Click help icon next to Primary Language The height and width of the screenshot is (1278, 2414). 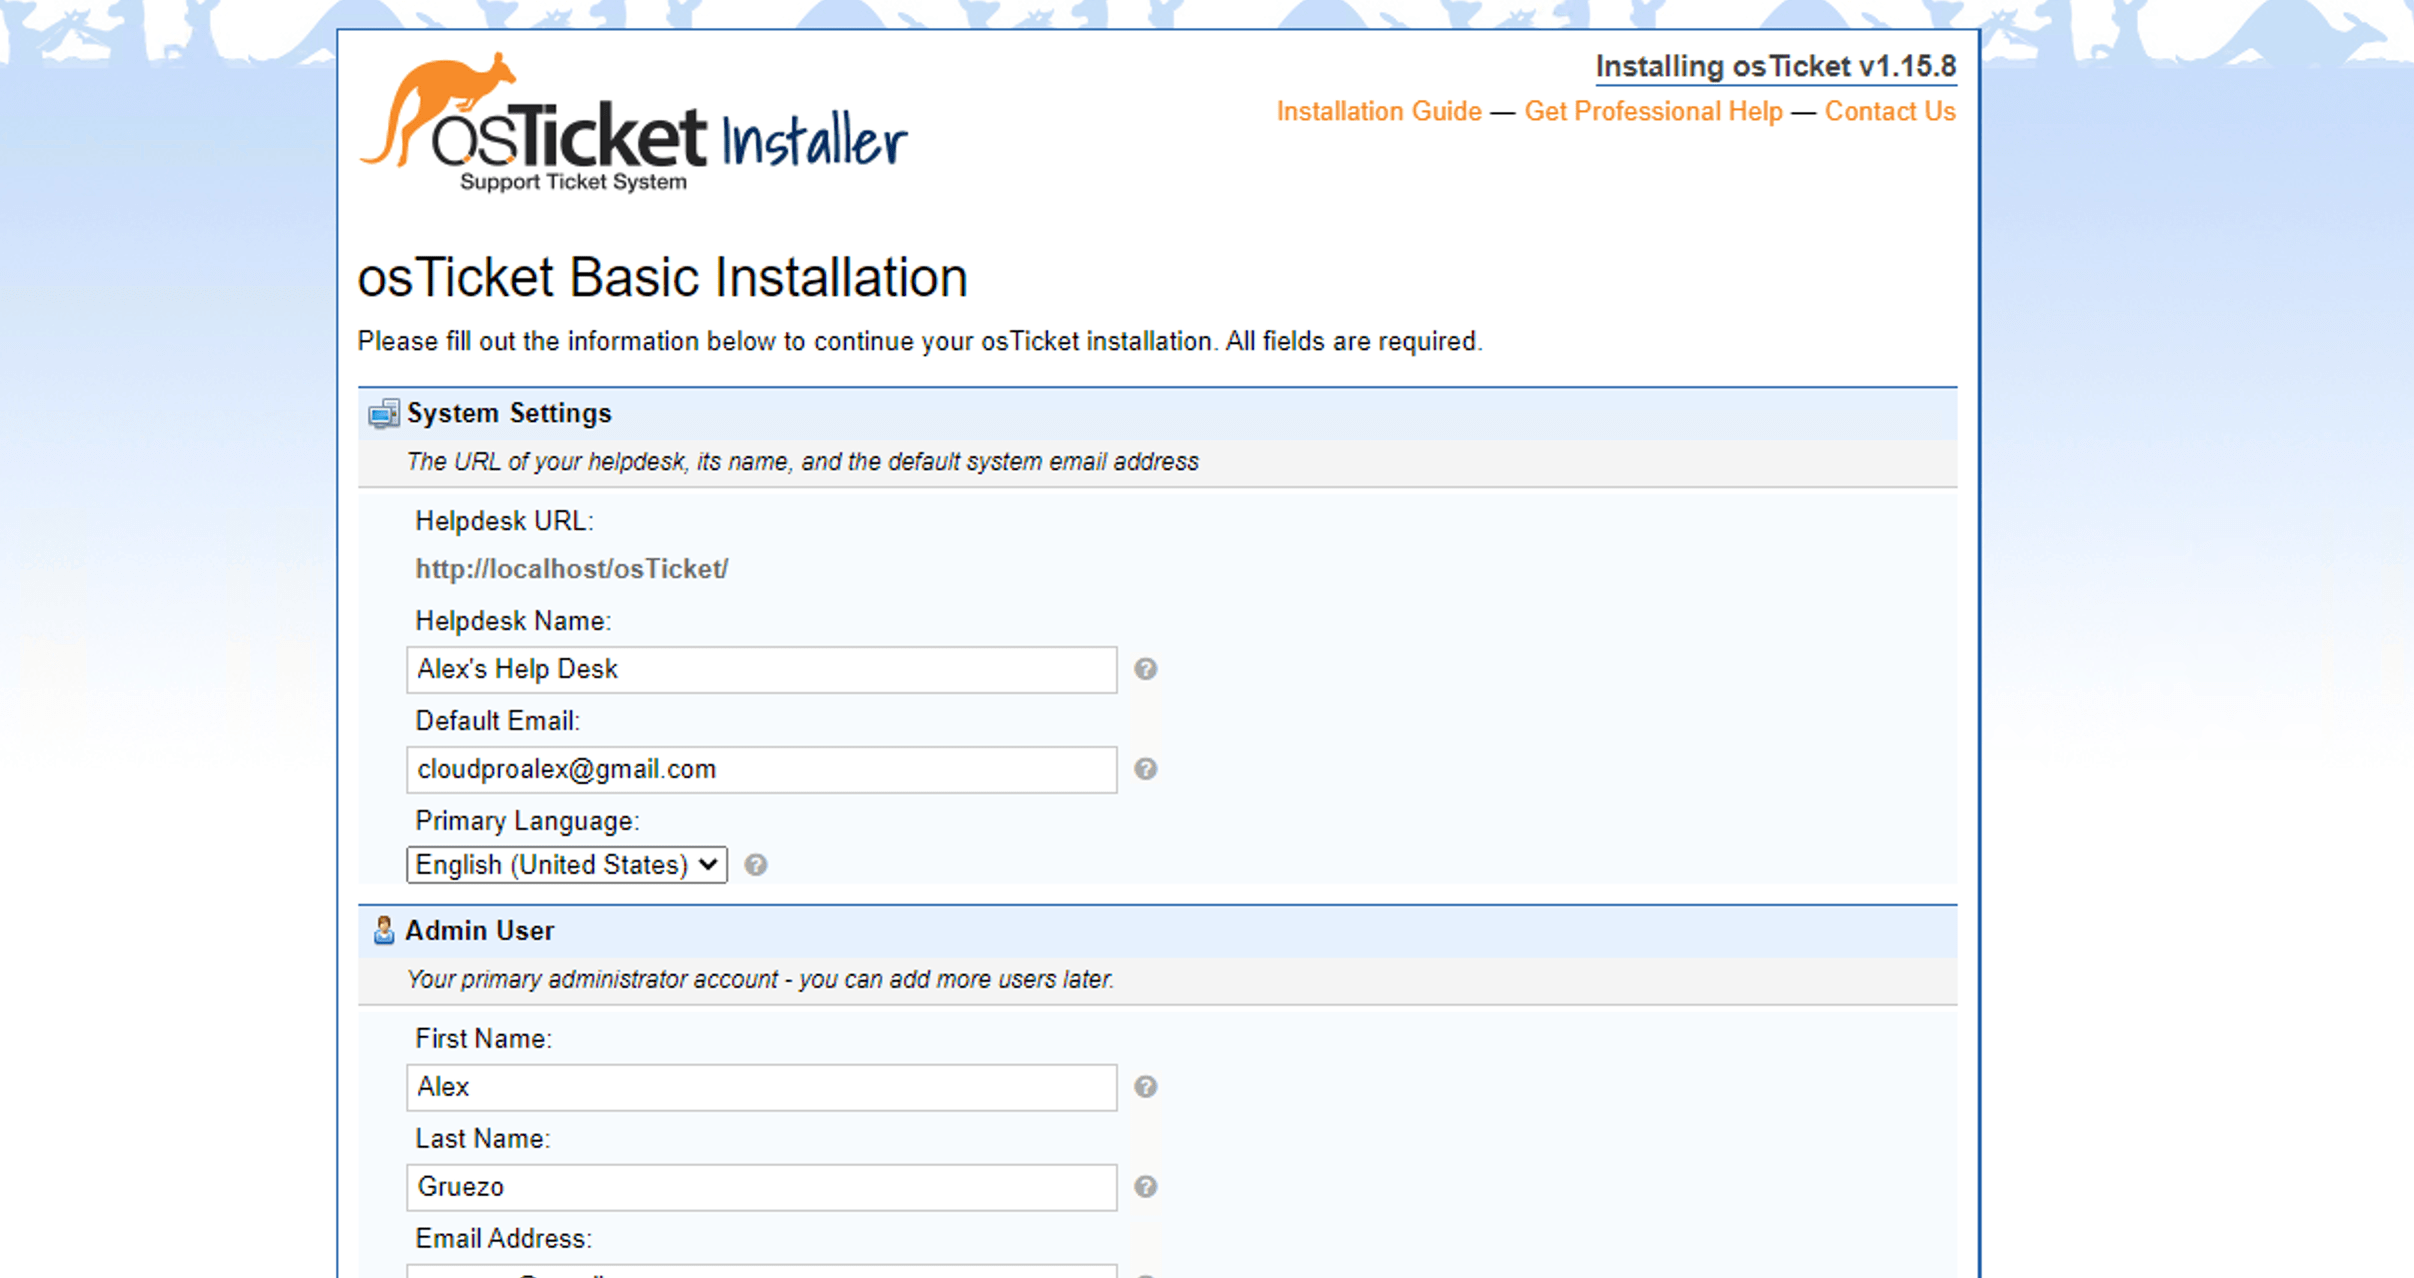pyautogui.click(x=756, y=865)
